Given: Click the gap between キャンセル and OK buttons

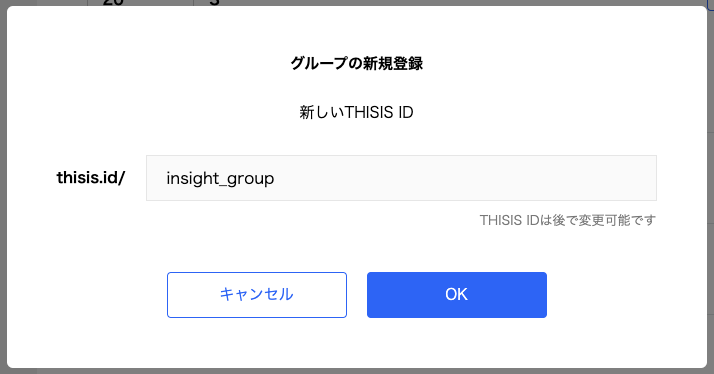Looking at the screenshot, I should pyautogui.click(x=357, y=295).
